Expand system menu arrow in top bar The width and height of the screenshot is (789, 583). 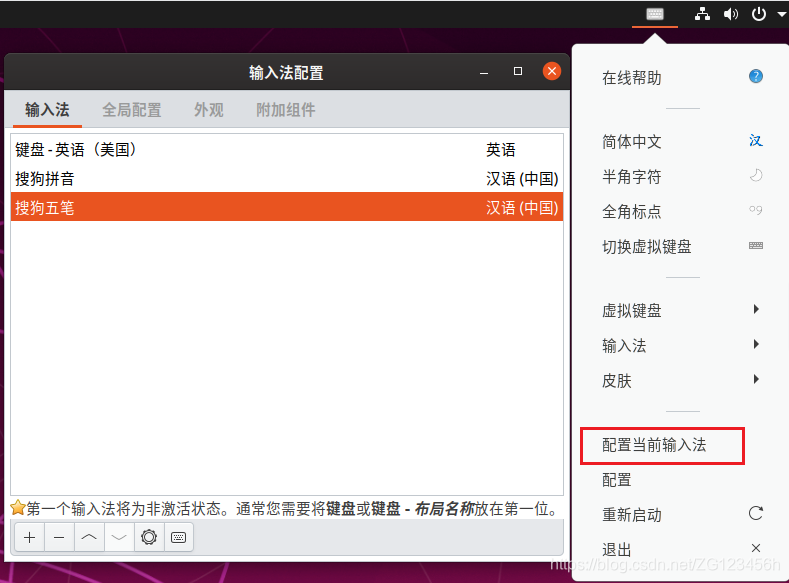click(x=781, y=14)
